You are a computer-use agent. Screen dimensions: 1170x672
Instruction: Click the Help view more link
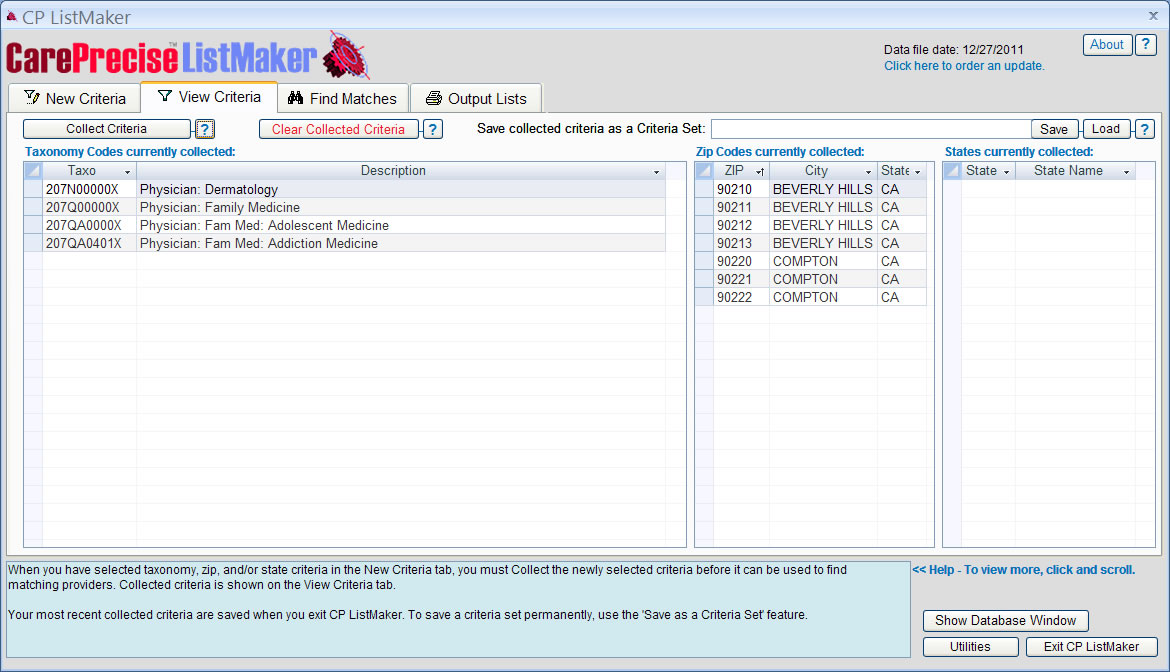(1024, 570)
